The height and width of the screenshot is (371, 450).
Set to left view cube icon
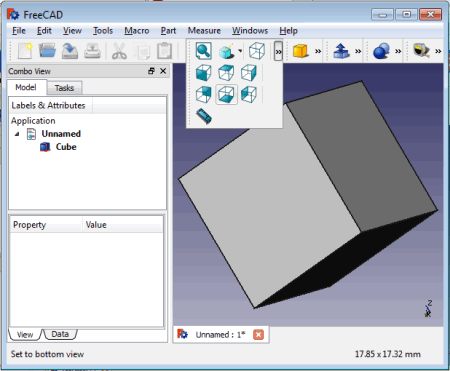click(x=249, y=94)
